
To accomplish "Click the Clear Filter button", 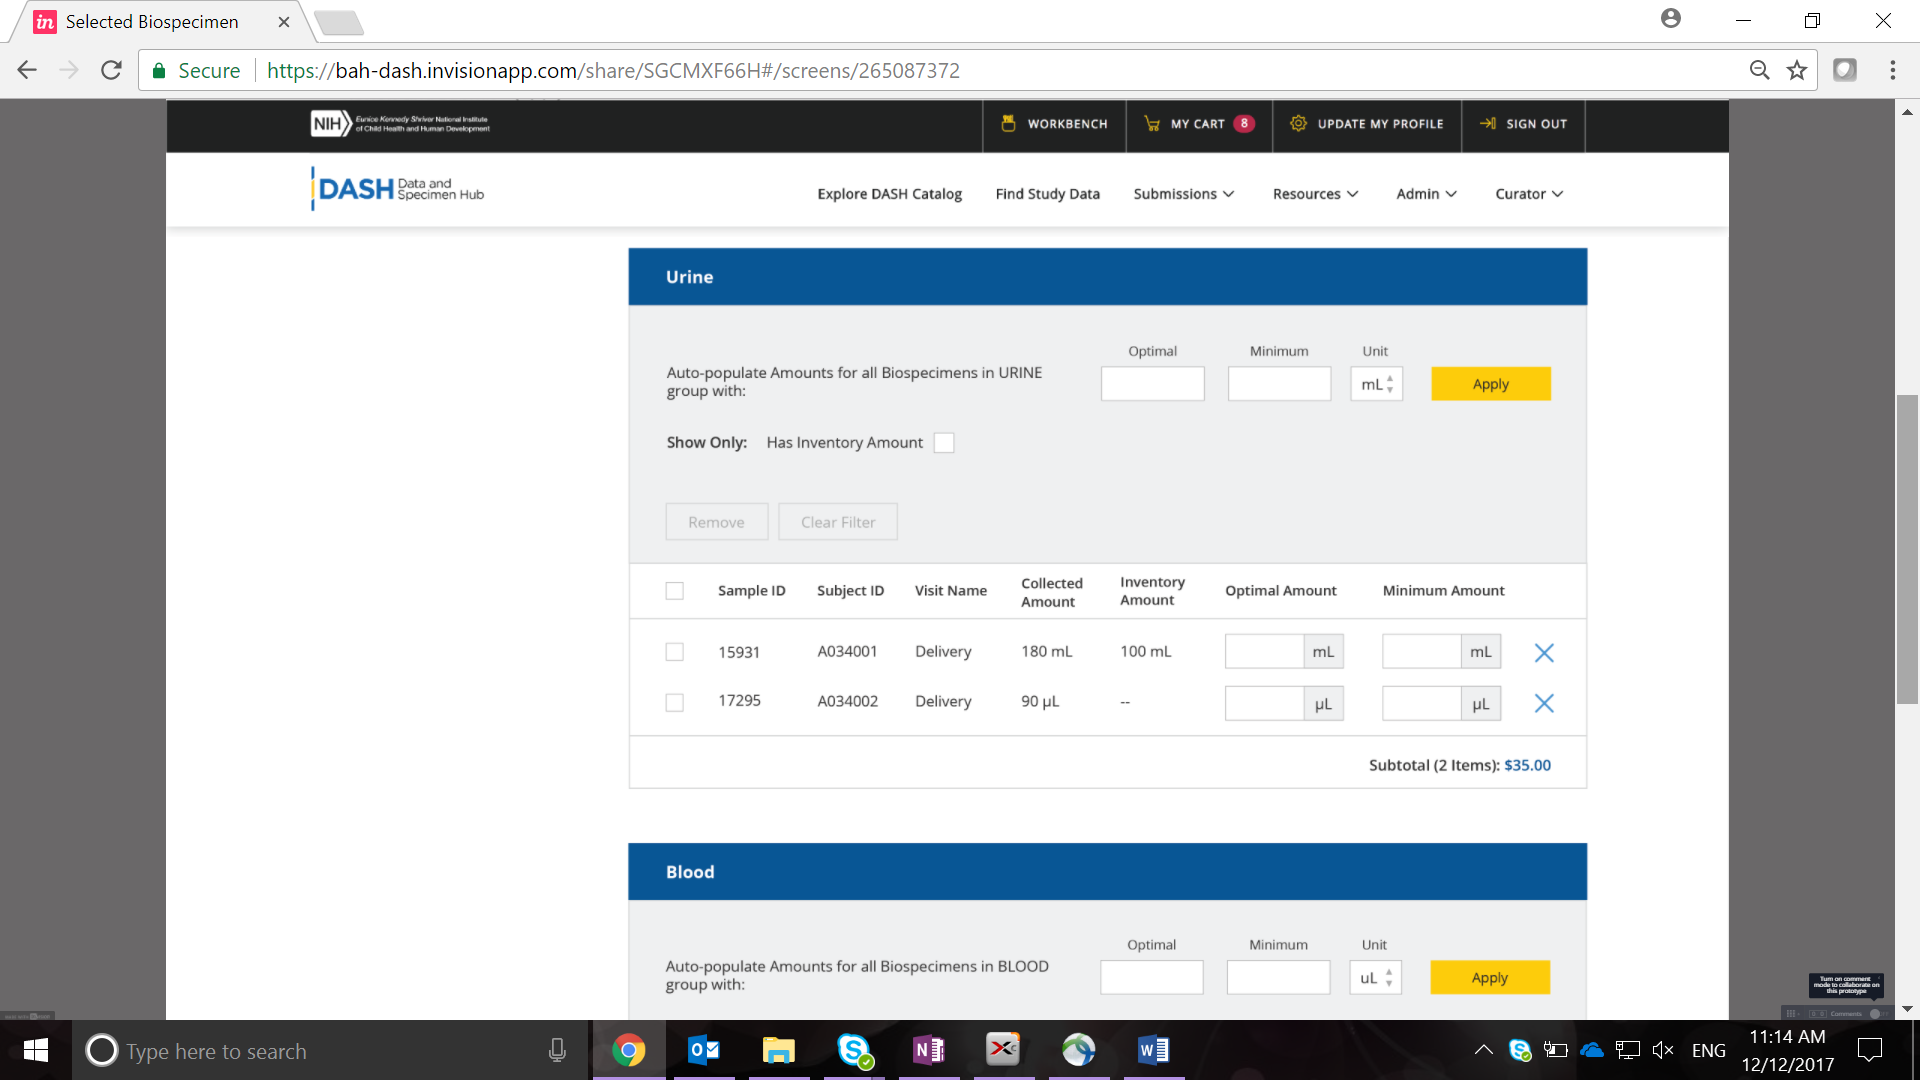I will coord(837,522).
